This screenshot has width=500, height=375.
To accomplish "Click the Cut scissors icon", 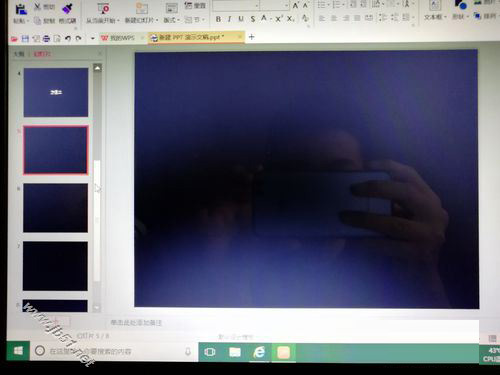I will coord(37,6).
